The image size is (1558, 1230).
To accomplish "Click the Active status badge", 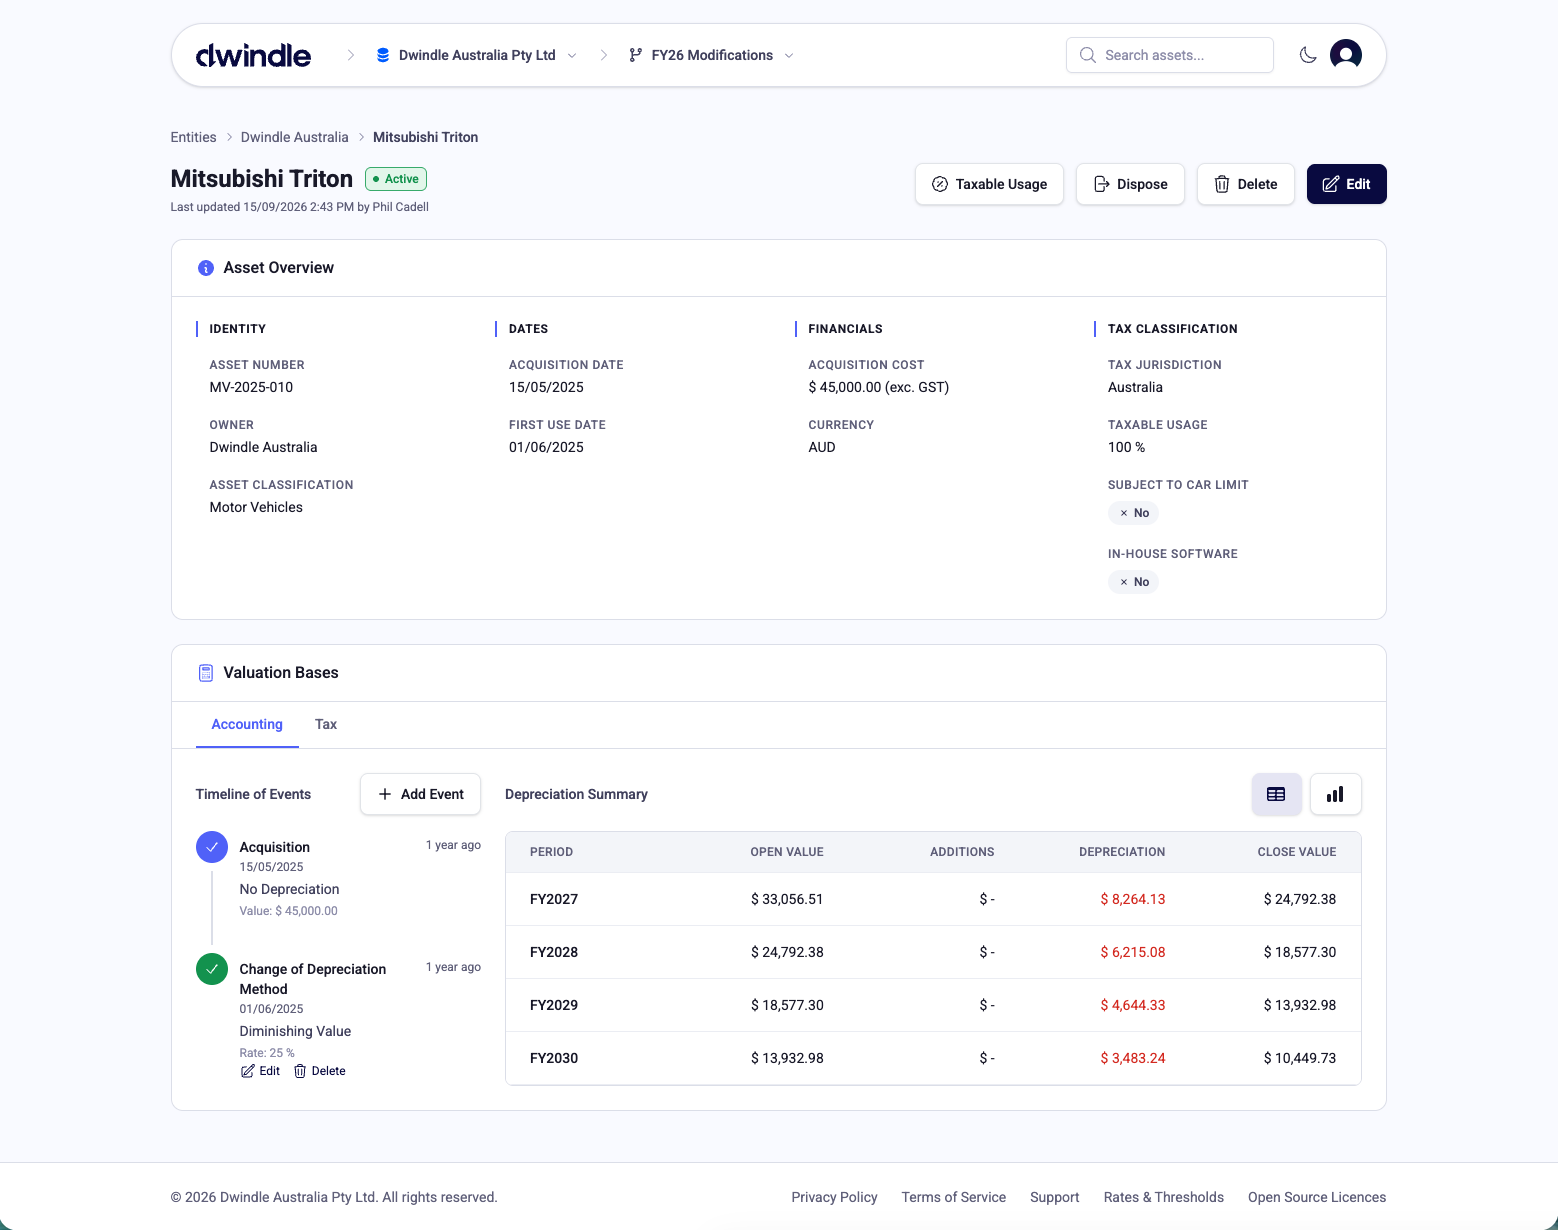I will coord(396,179).
